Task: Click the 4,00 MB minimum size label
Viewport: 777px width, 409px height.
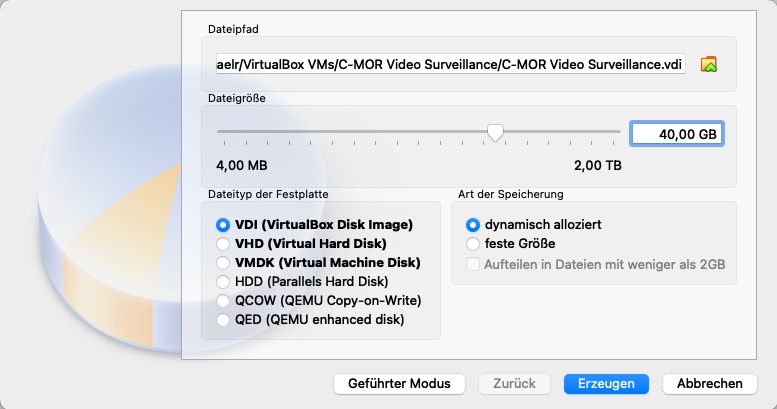Action: tap(242, 165)
